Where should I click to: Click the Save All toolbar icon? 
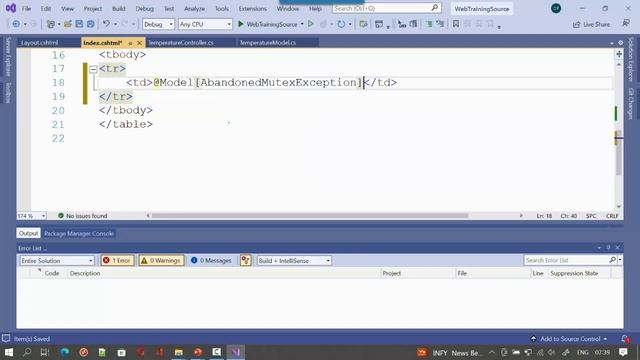[x=90, y=24]
